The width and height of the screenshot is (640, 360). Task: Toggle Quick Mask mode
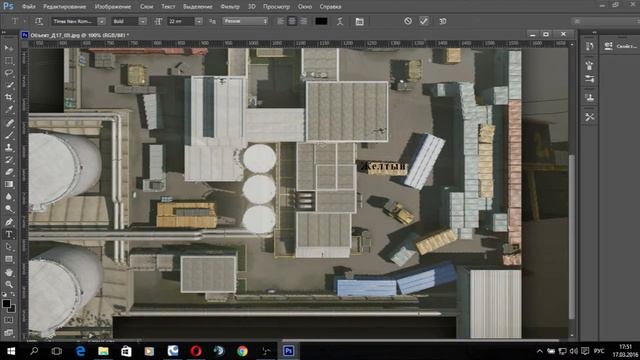click(x=9, y=320)
